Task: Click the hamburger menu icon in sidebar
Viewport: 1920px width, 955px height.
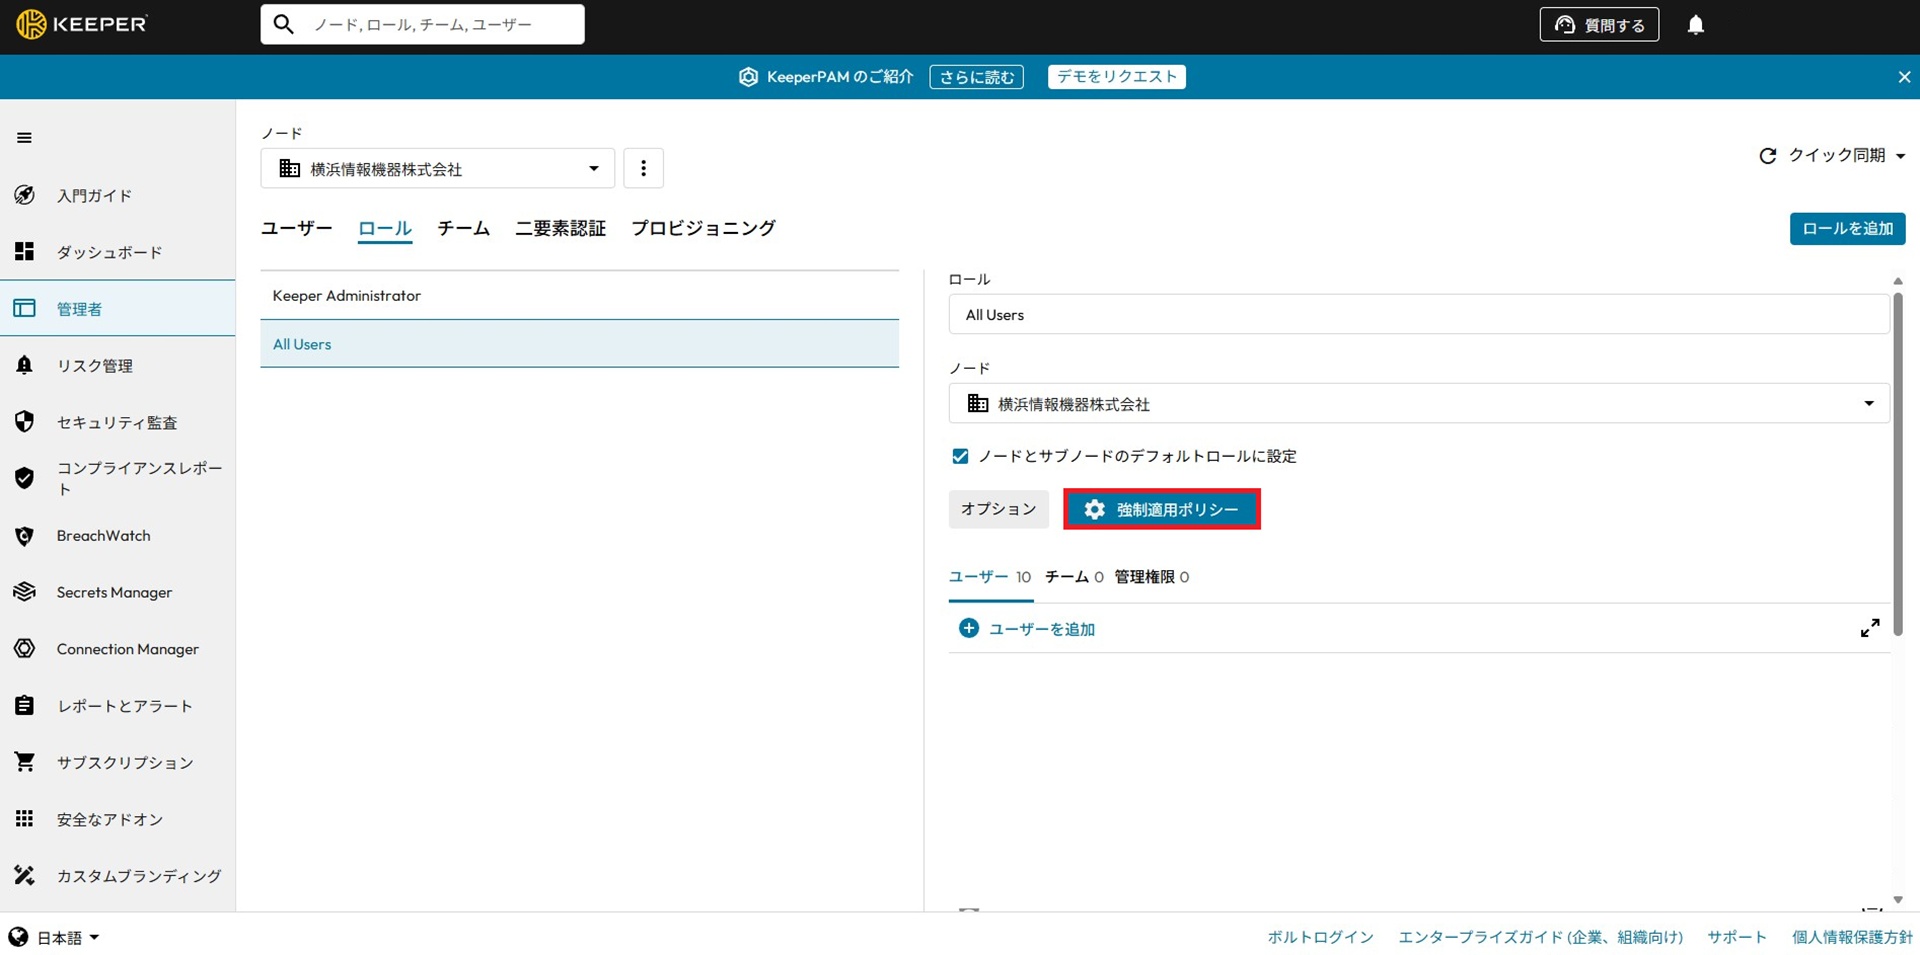Action: coord(25,138)
